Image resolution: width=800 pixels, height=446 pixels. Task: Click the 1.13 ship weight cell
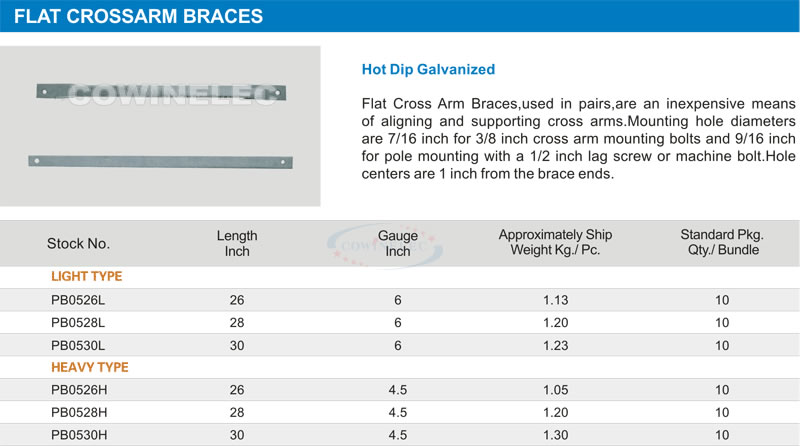pyautogui.click(x=555, y=300)
